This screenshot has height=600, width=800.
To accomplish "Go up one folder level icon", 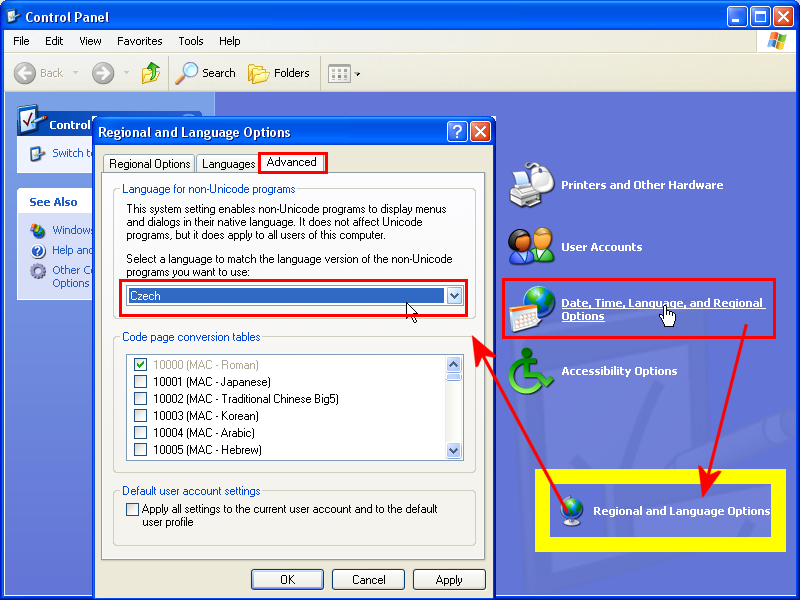I will [151, 73].
